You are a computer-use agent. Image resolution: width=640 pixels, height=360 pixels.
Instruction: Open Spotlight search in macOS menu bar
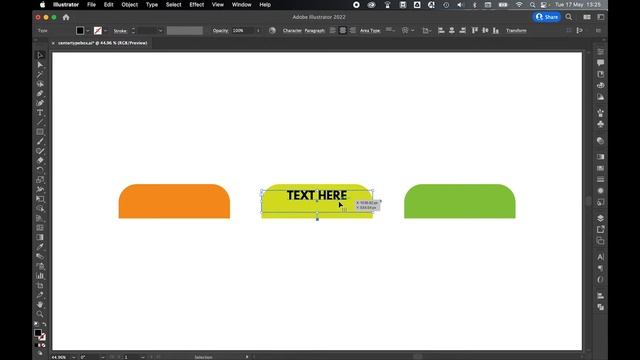[x=532, y=5]
